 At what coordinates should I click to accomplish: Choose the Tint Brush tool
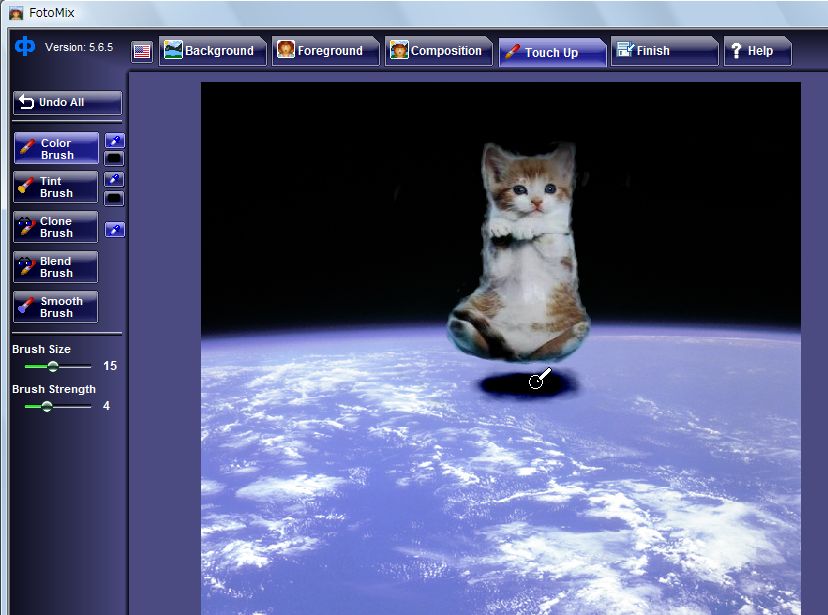click(55, 187)
